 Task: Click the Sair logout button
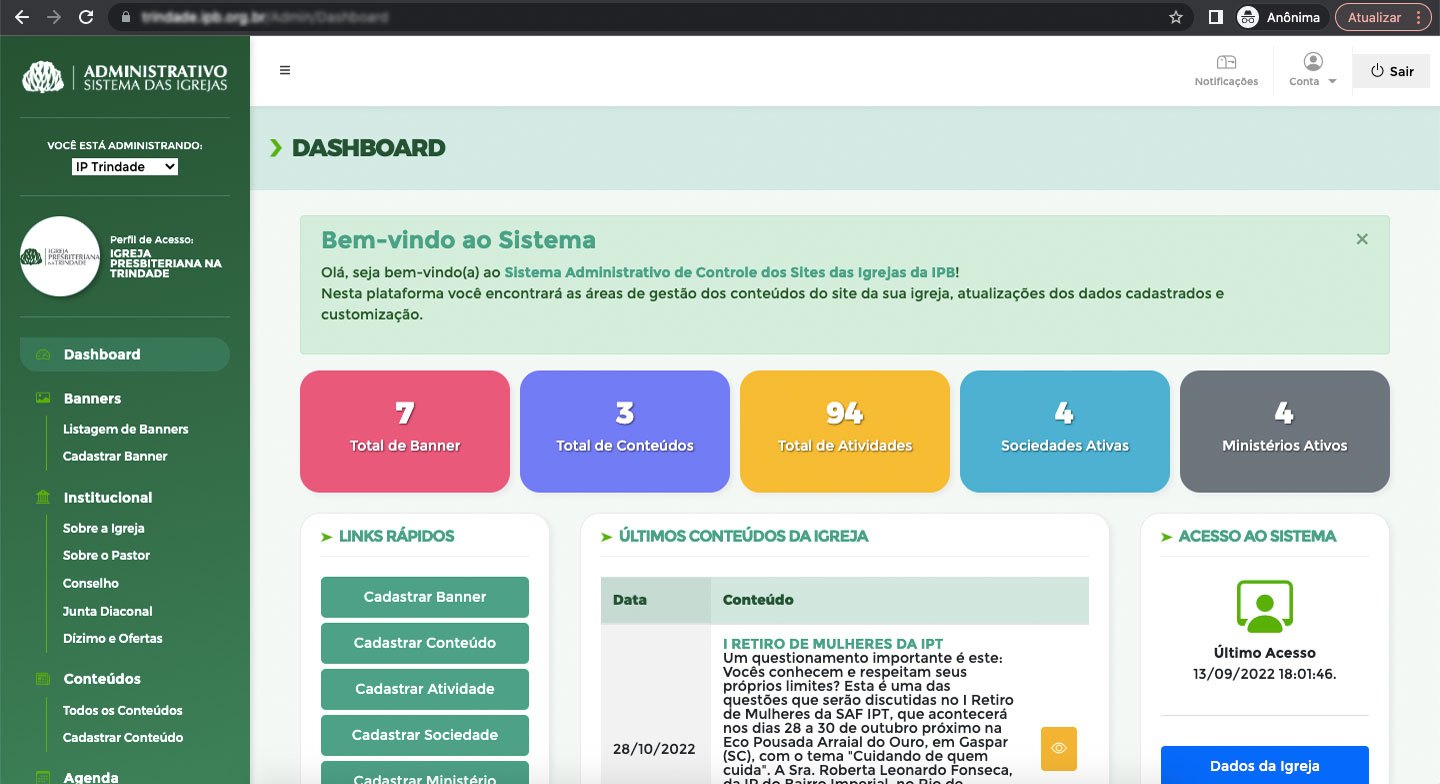[x=1391, y=71]
